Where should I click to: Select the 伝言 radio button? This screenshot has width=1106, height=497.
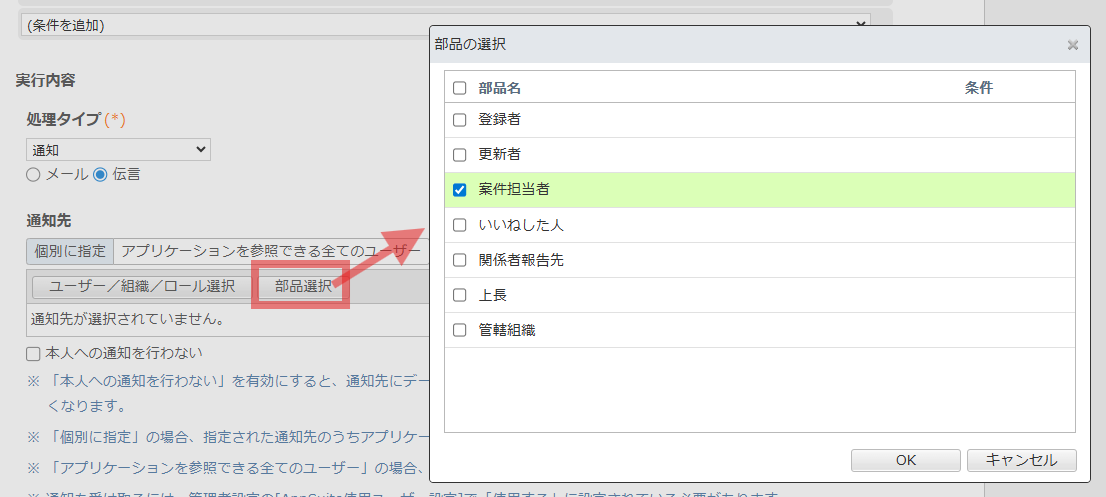click(x=100, y=174)
